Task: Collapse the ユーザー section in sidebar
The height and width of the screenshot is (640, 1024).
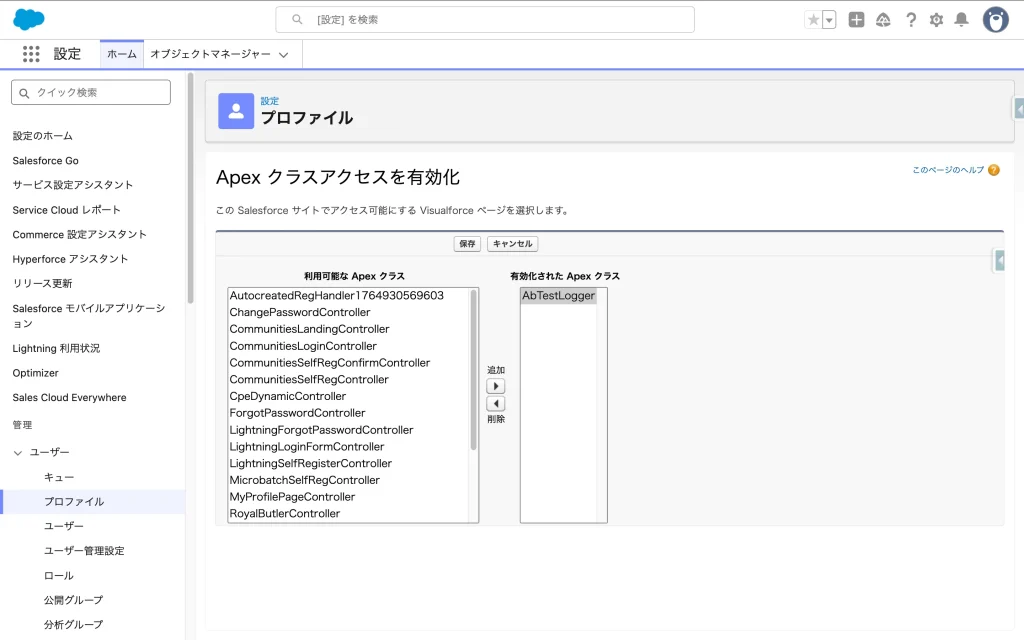Action: point(18,453)
